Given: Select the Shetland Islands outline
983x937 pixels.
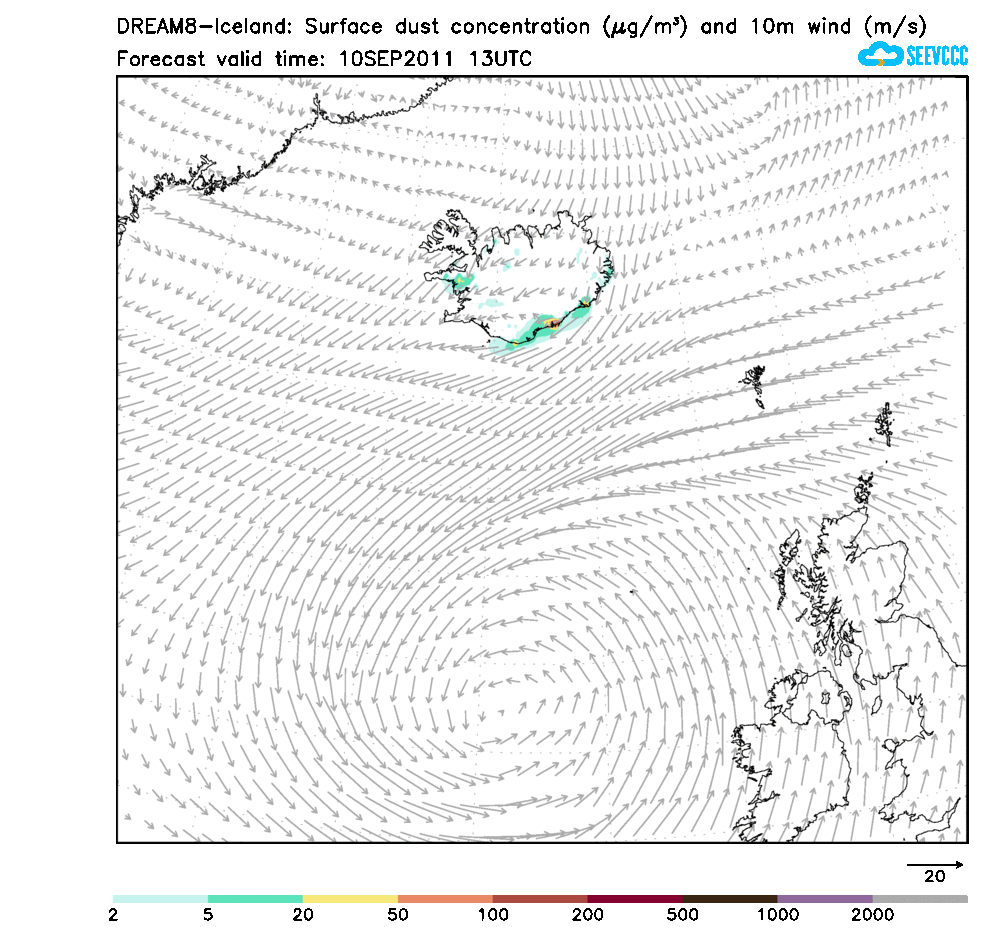Looking at the screenshot, I should point(884,423).
